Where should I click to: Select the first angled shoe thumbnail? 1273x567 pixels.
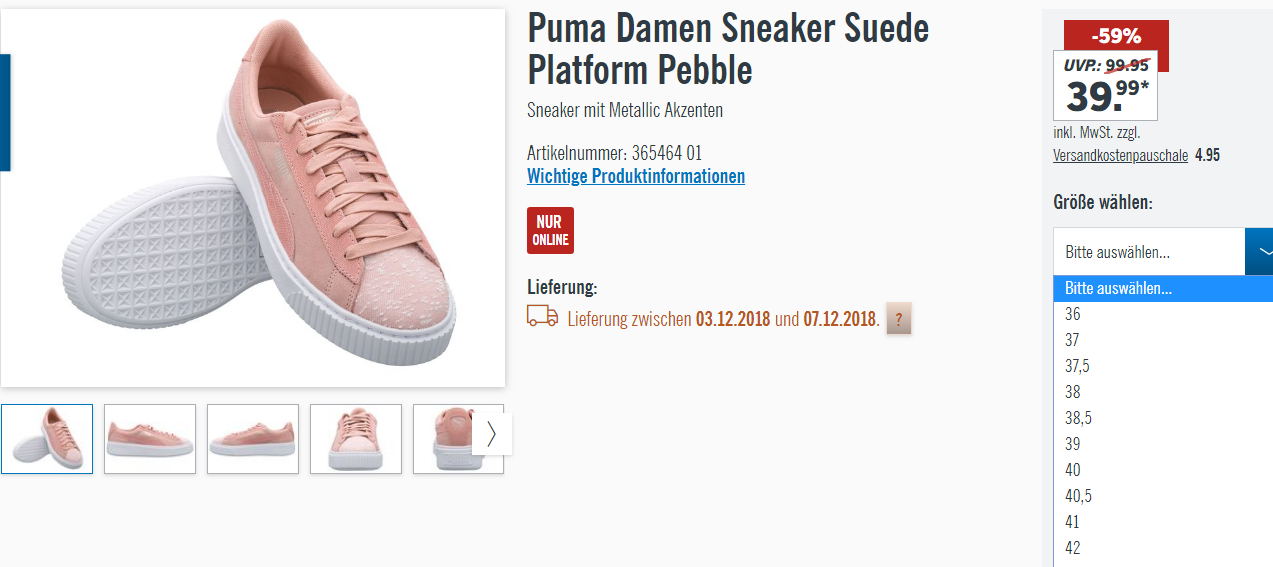click(x=47, y=439)
